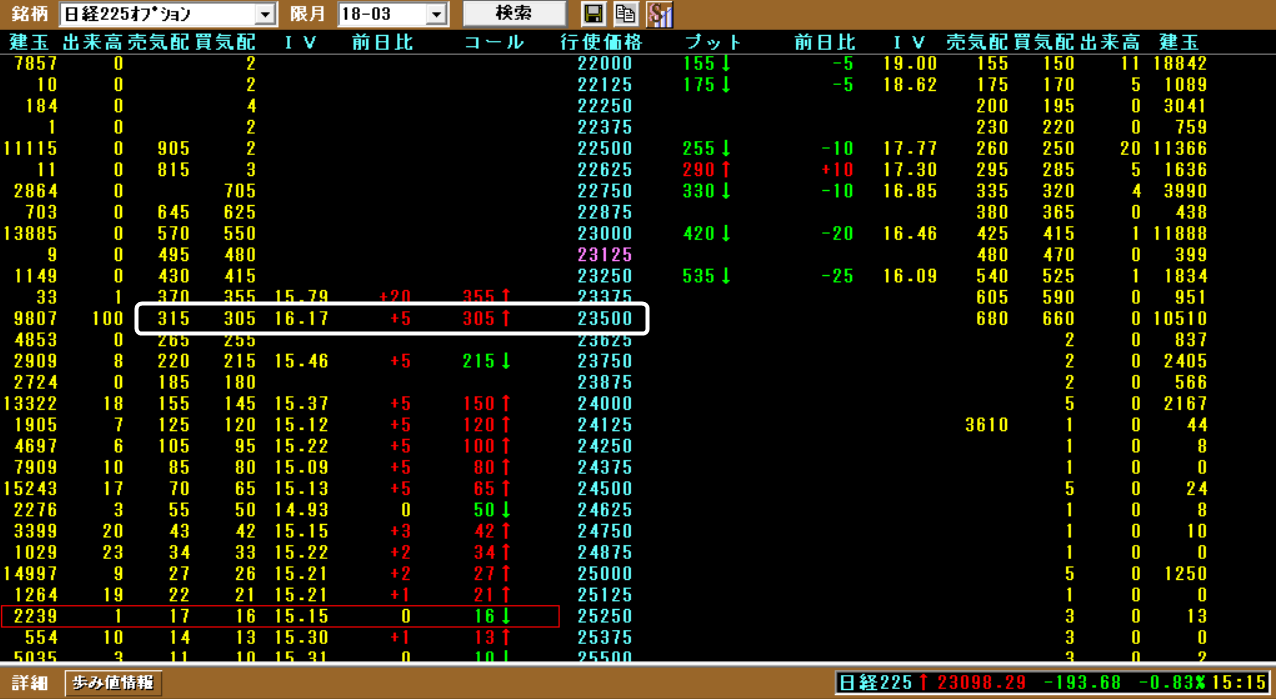This screenshot has width=1276, height=699.
Task: Click the copy pages icon
Action: pyautogui.click(x=626, y=14)
